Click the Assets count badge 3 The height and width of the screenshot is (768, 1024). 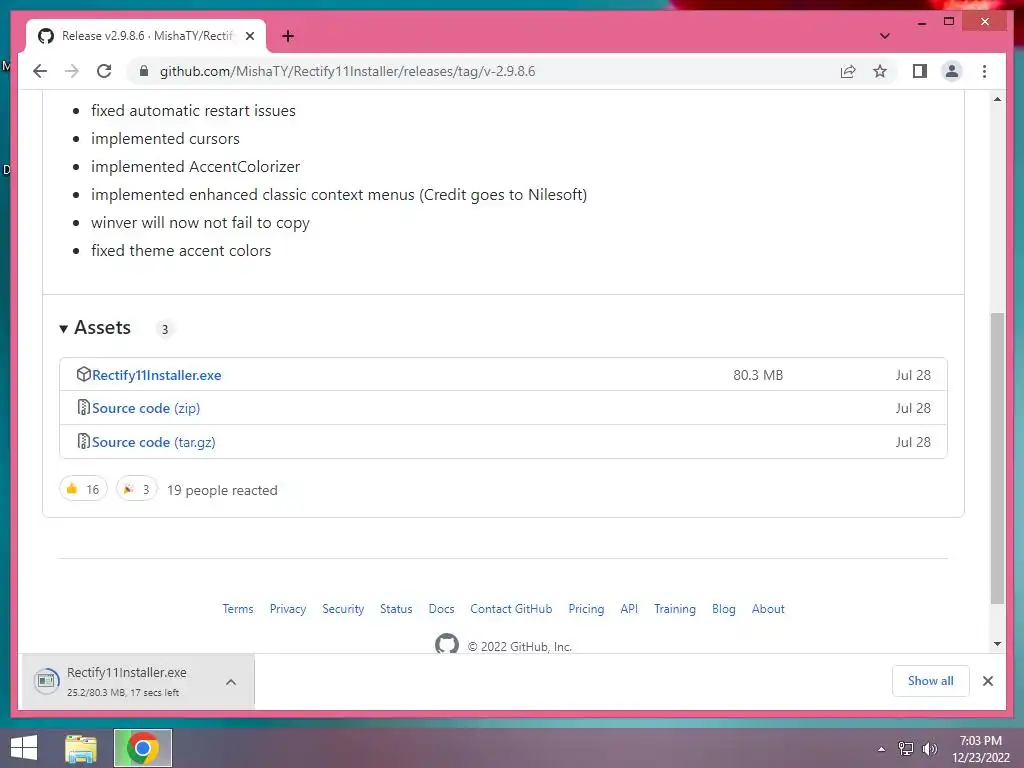165,329
